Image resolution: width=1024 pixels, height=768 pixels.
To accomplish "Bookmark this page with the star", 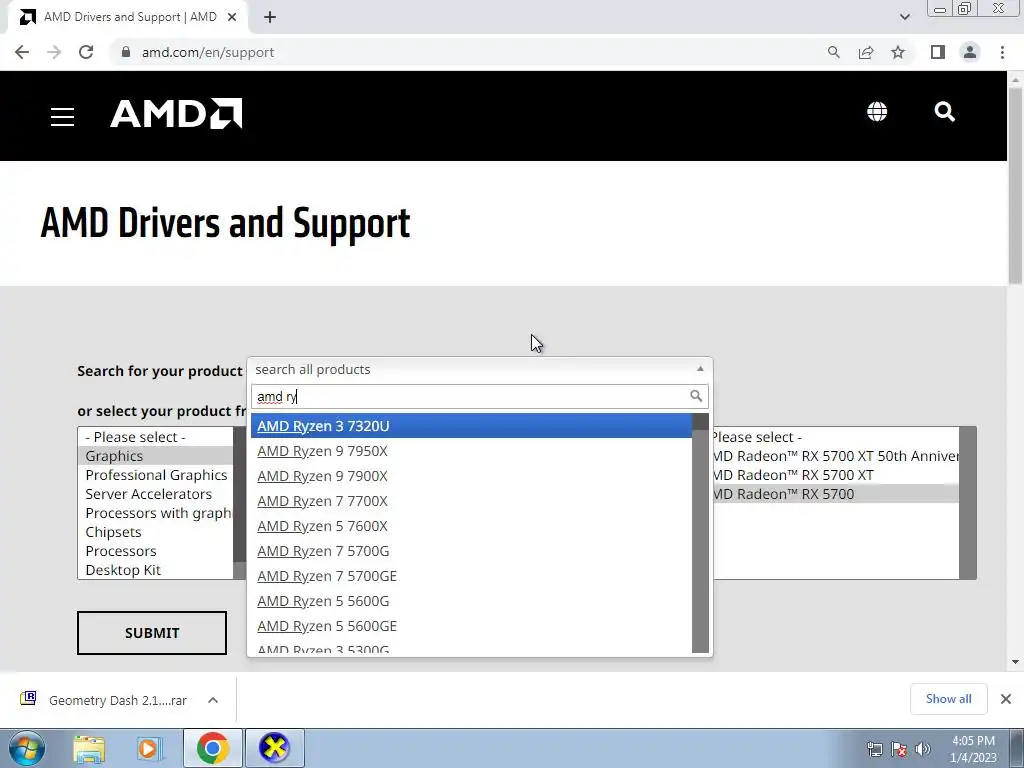I will coord(898,52).
